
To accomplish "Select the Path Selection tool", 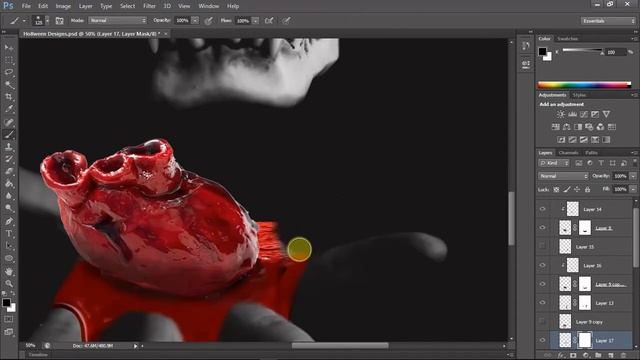I will (9, 246).
